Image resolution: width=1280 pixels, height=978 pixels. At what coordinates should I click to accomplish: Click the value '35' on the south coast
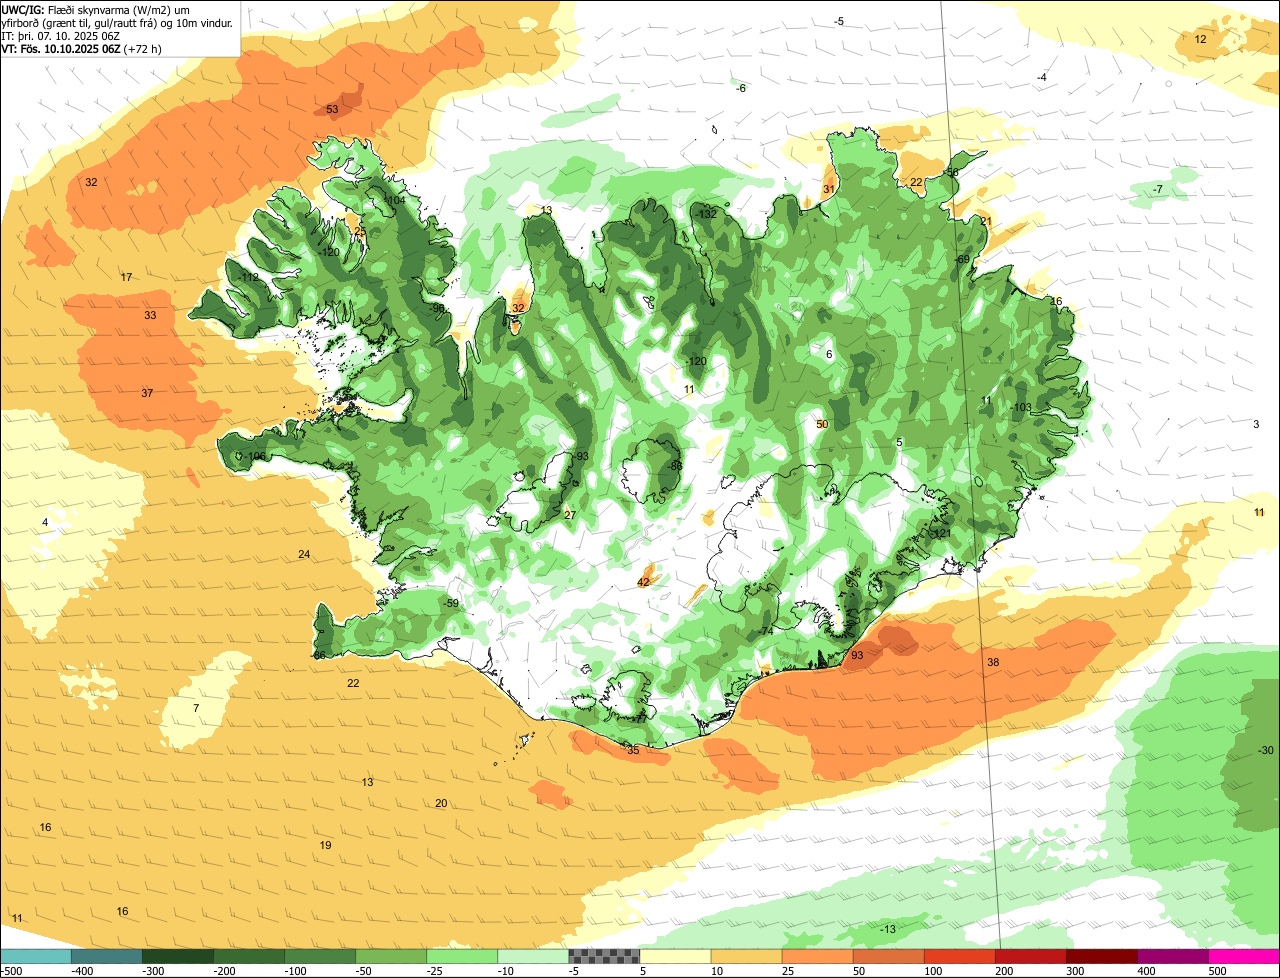(632, 750)
